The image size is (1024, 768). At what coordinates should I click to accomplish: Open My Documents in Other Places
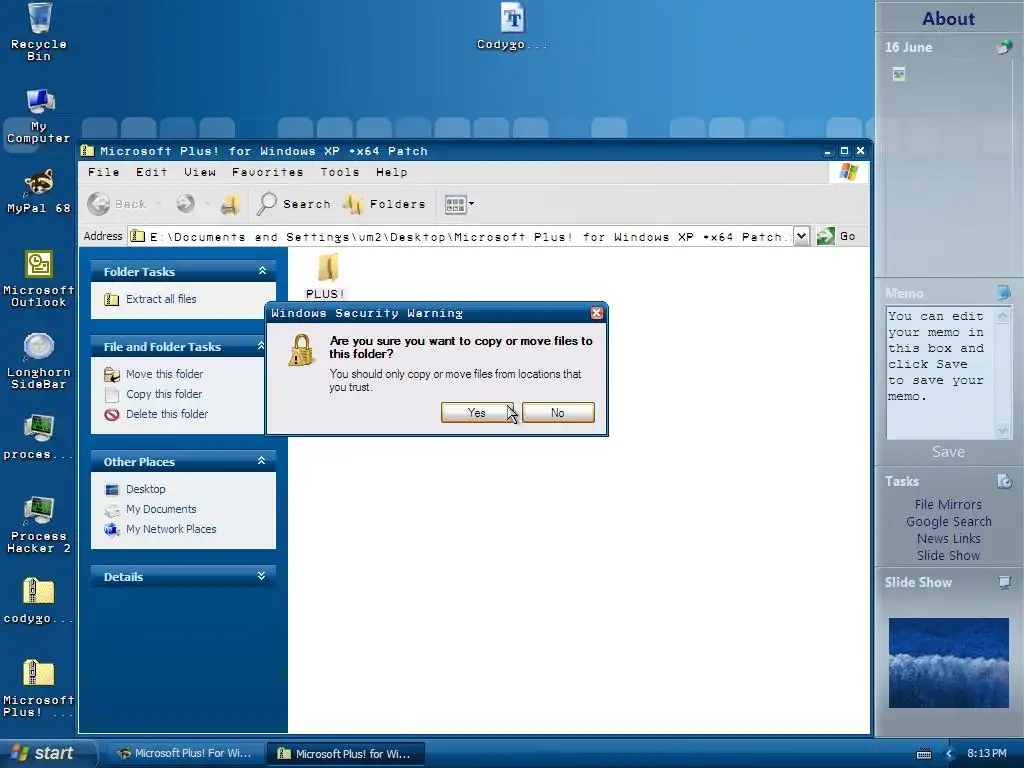point(161,509)
